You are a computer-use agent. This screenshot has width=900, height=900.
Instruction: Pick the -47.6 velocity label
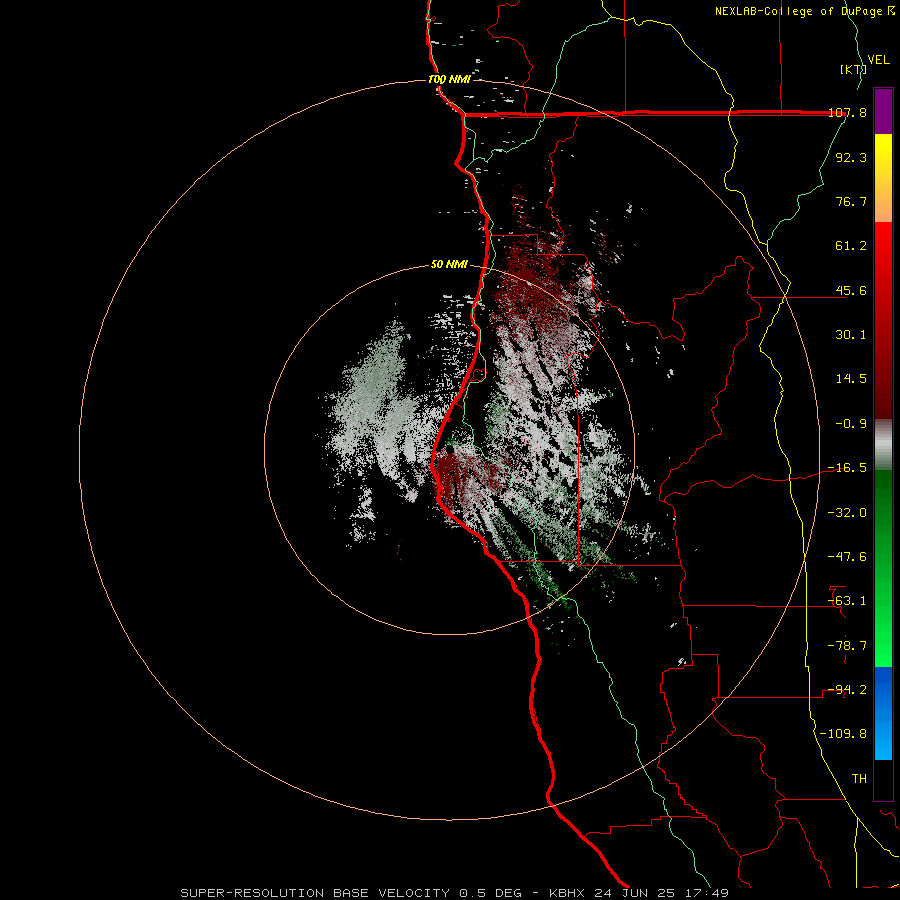coord(847,557)
